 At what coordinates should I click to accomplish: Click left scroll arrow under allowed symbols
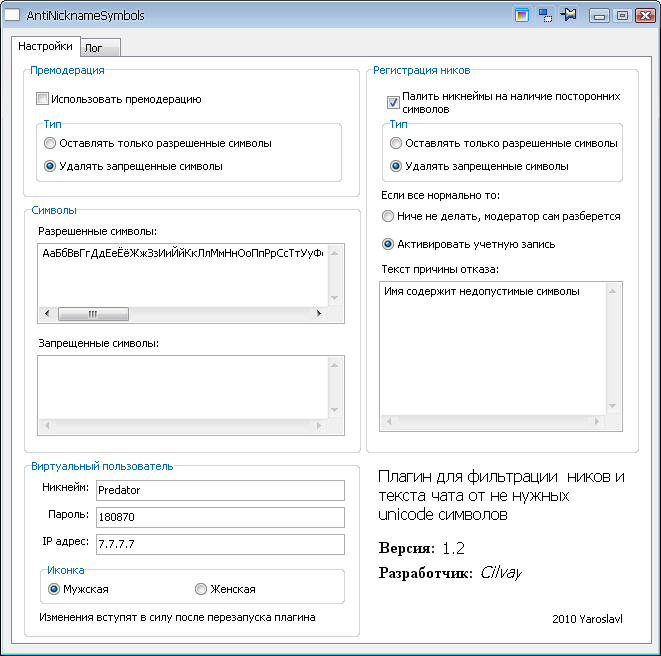(45, 313)
